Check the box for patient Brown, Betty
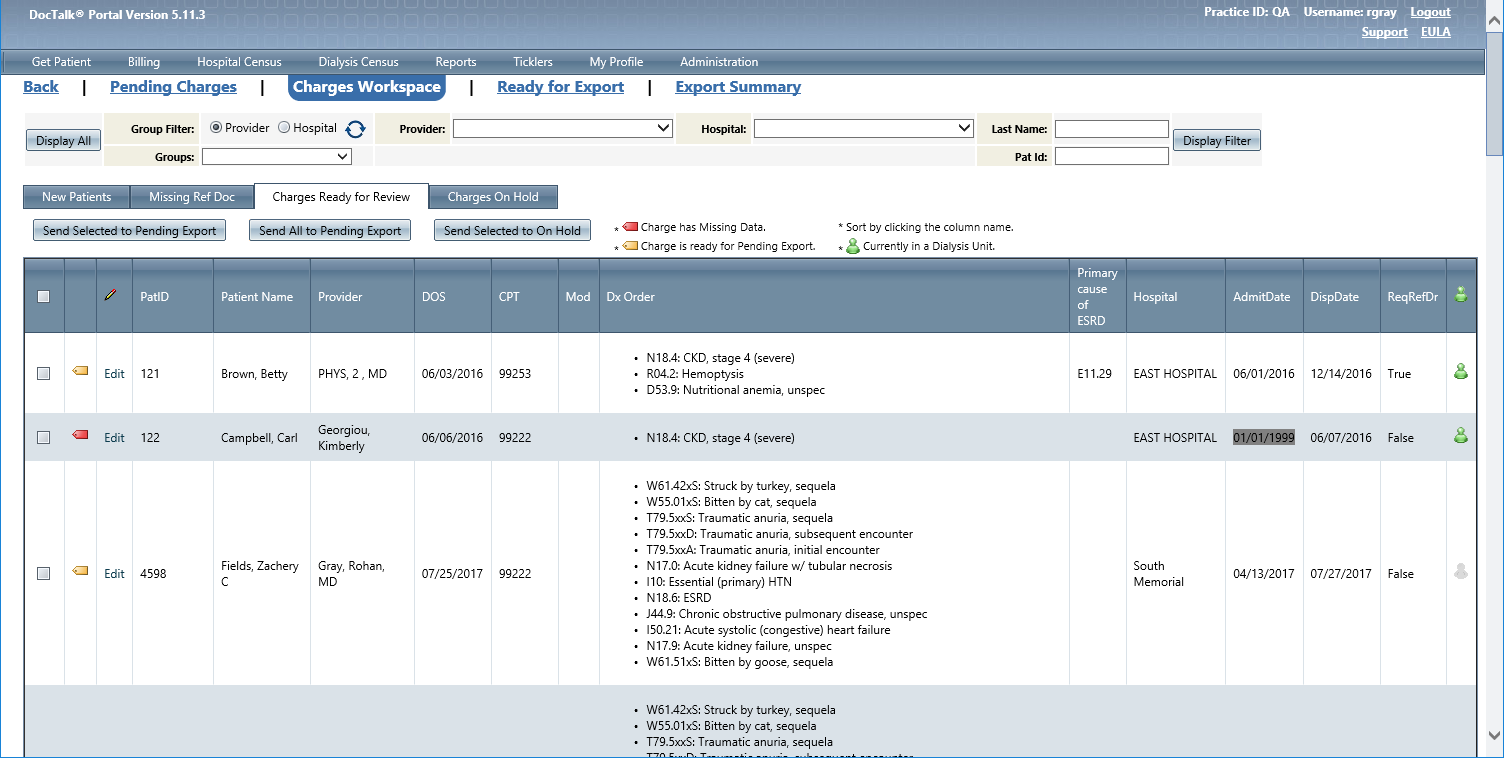 pos(43,374)
